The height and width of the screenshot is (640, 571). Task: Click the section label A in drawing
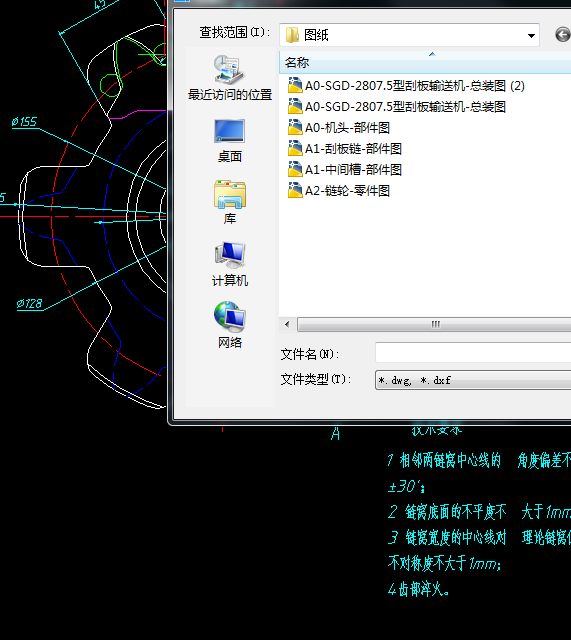point(335,434)
